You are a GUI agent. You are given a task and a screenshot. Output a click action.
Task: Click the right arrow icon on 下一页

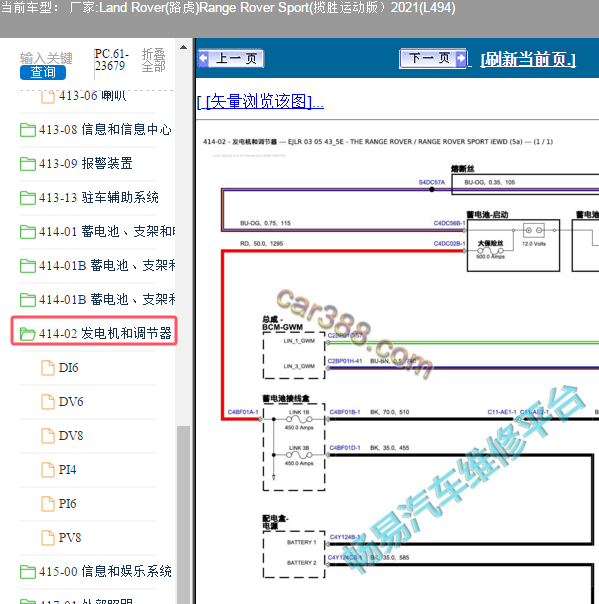tap(460, 59)
